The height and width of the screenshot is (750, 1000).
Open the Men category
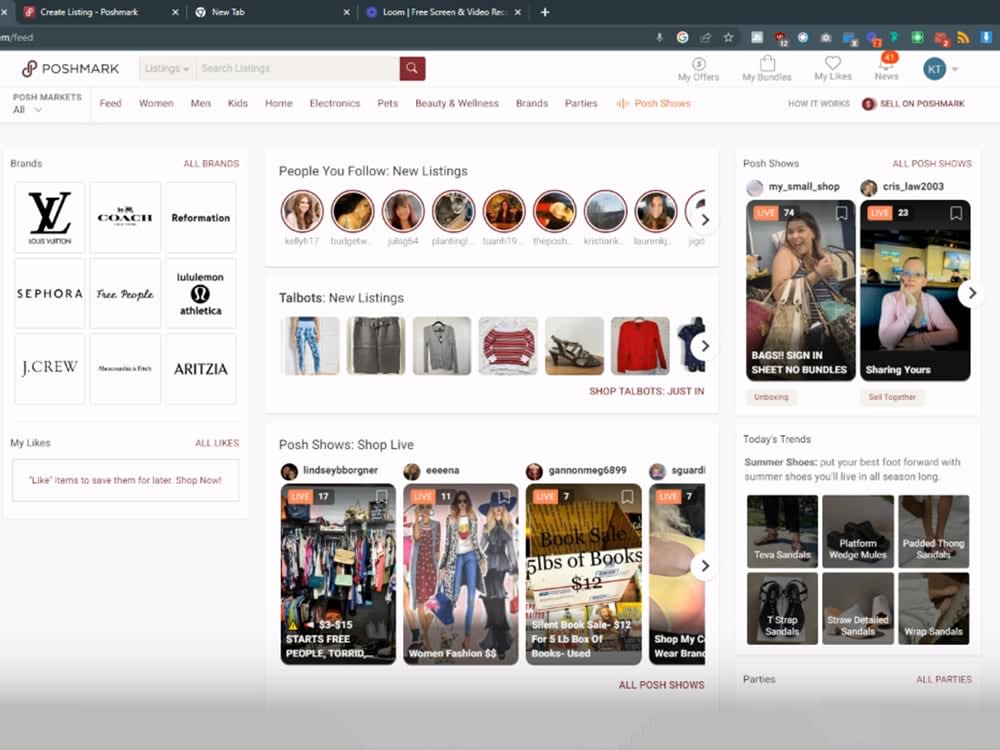pos(200,103)
